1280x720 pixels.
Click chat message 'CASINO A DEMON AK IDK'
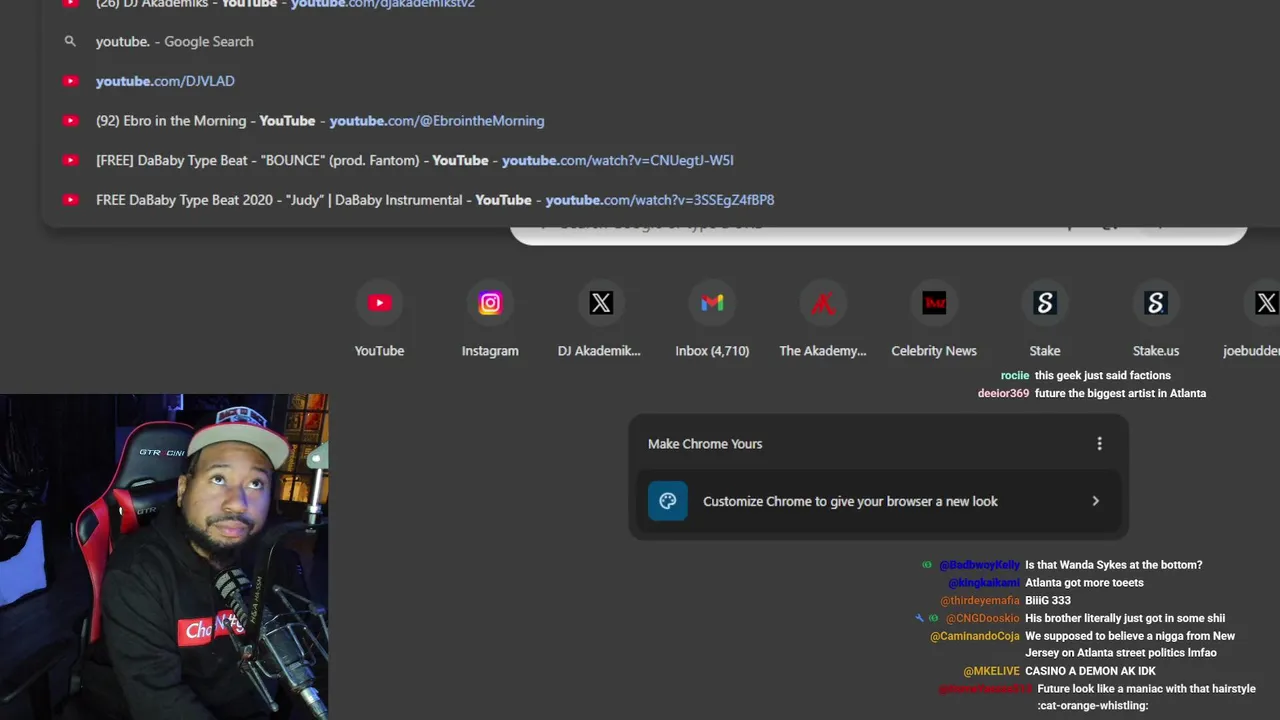pyautogui.click(x=1090, y=671)
